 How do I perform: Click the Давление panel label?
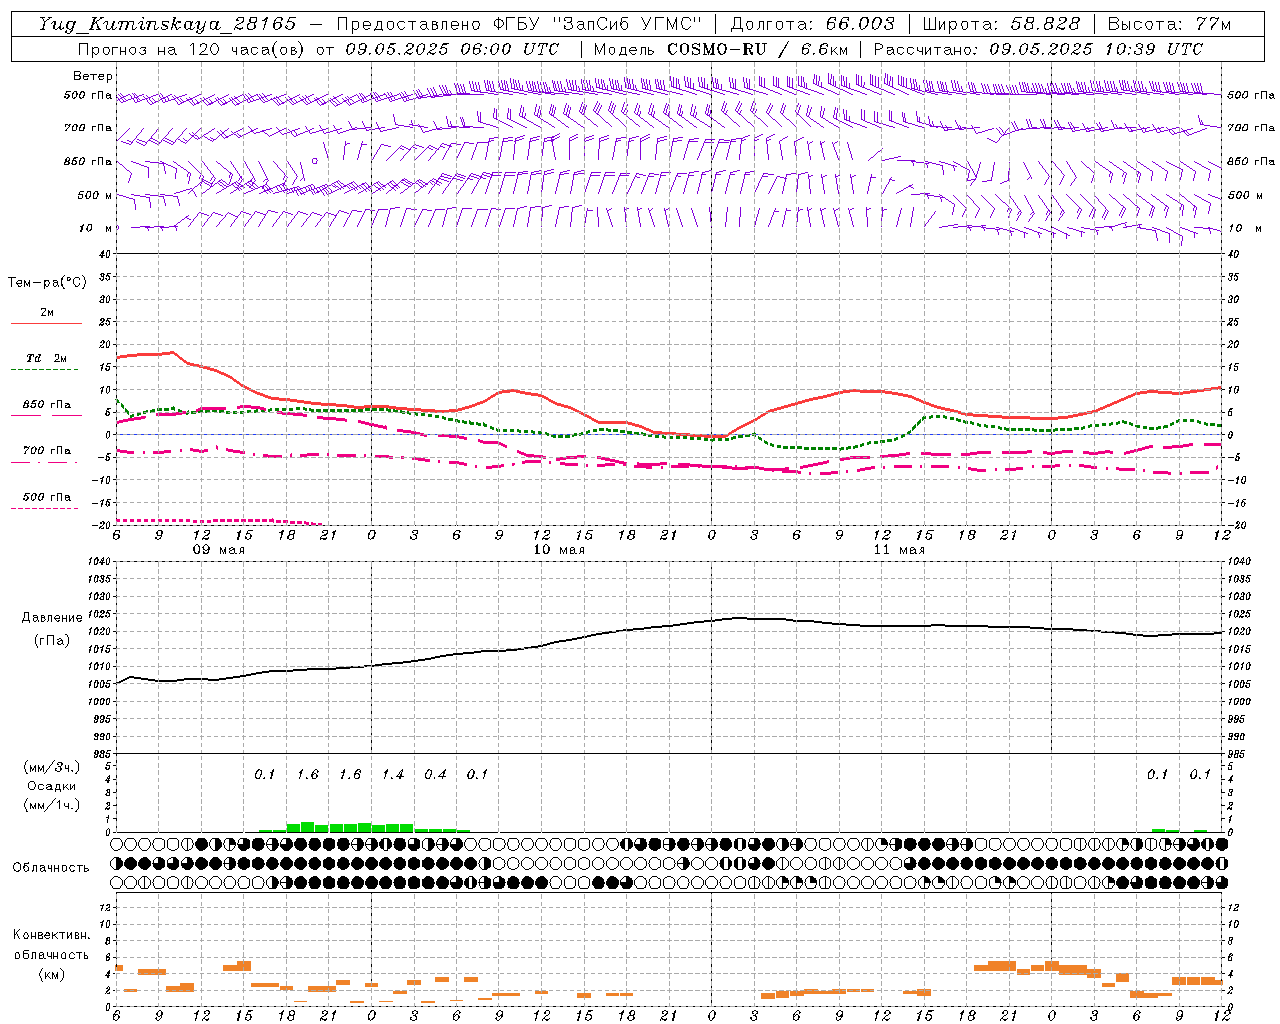[52, 618]
